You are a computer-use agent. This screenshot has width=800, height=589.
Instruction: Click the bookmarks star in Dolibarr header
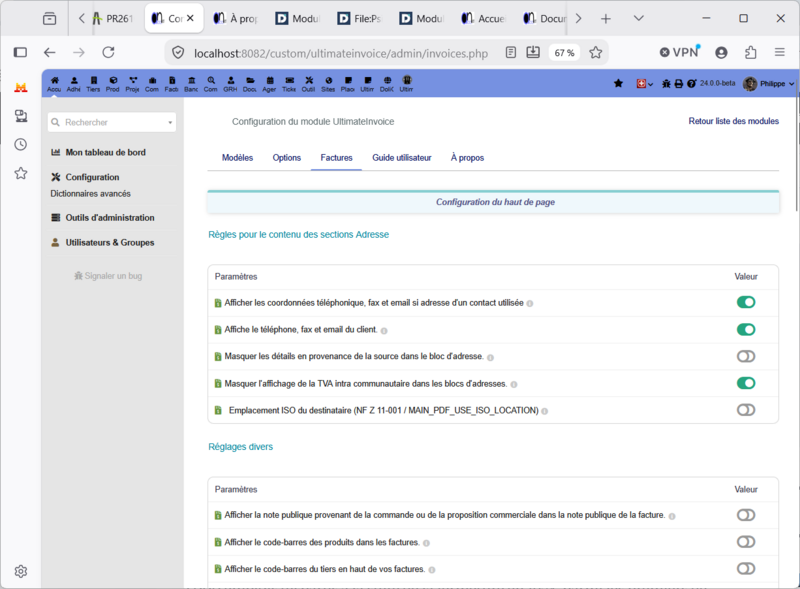click(618, 83)
